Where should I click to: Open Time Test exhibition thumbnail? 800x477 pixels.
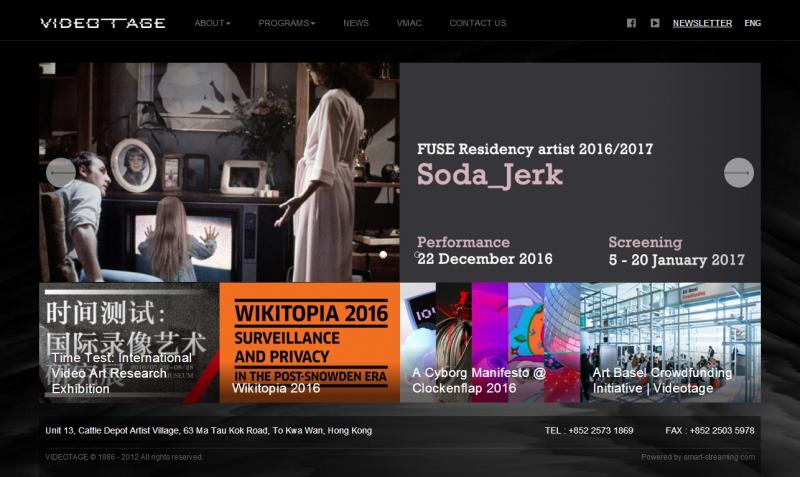tap(129, 343)
